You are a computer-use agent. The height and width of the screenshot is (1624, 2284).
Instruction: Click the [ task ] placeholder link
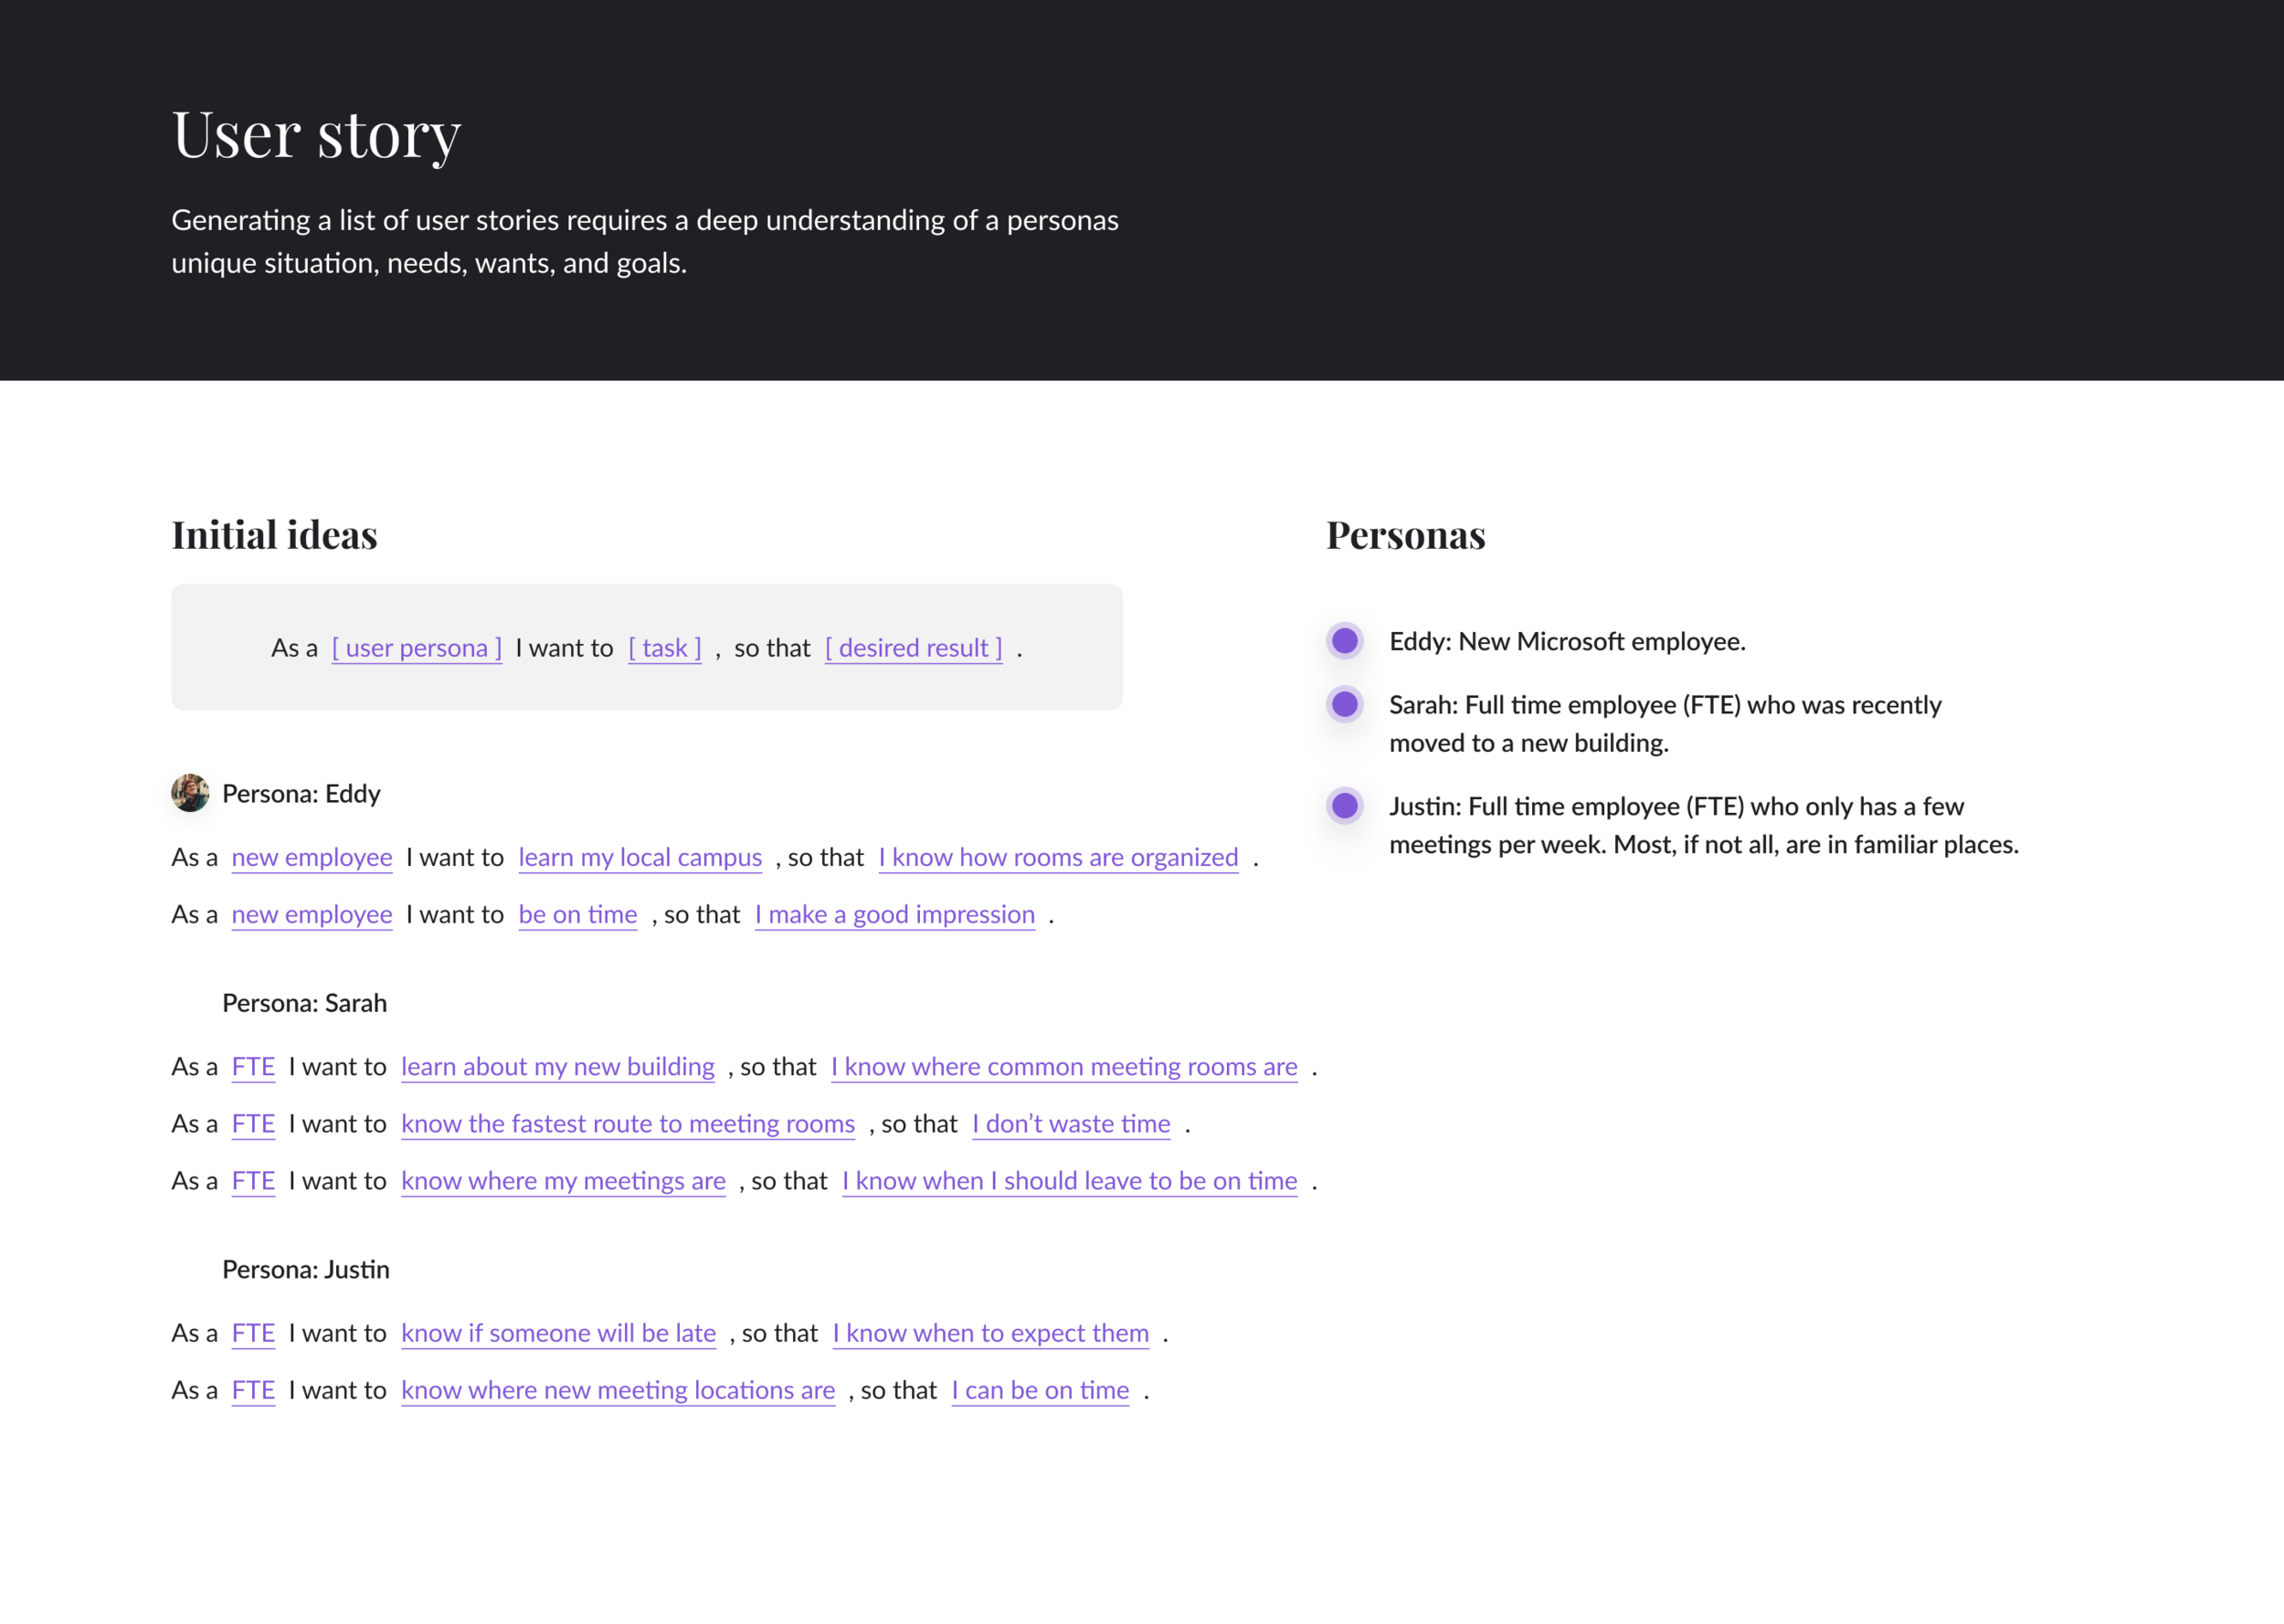(665, 648)
